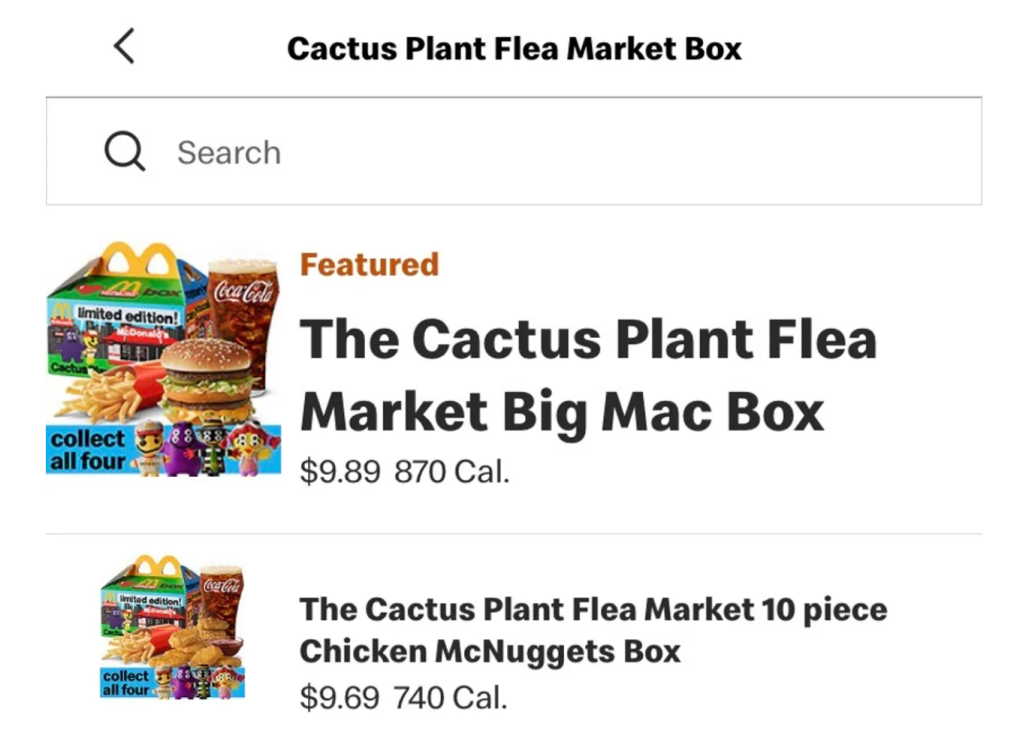This screenshot has height=748, width=1023.
Task: Click the Featured label
Action: pos(369,264)
